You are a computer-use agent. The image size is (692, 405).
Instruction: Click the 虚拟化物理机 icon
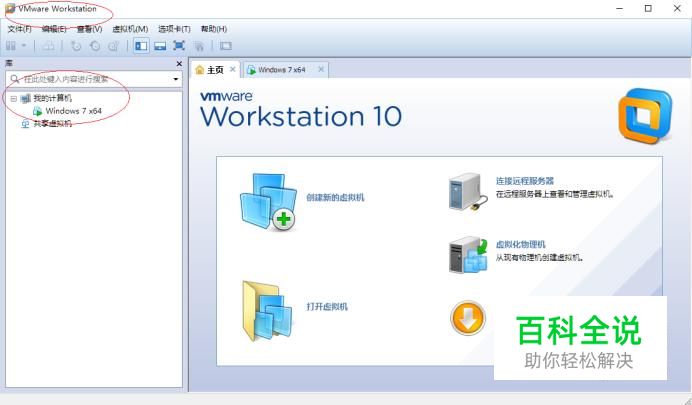(x=468, y=255)
